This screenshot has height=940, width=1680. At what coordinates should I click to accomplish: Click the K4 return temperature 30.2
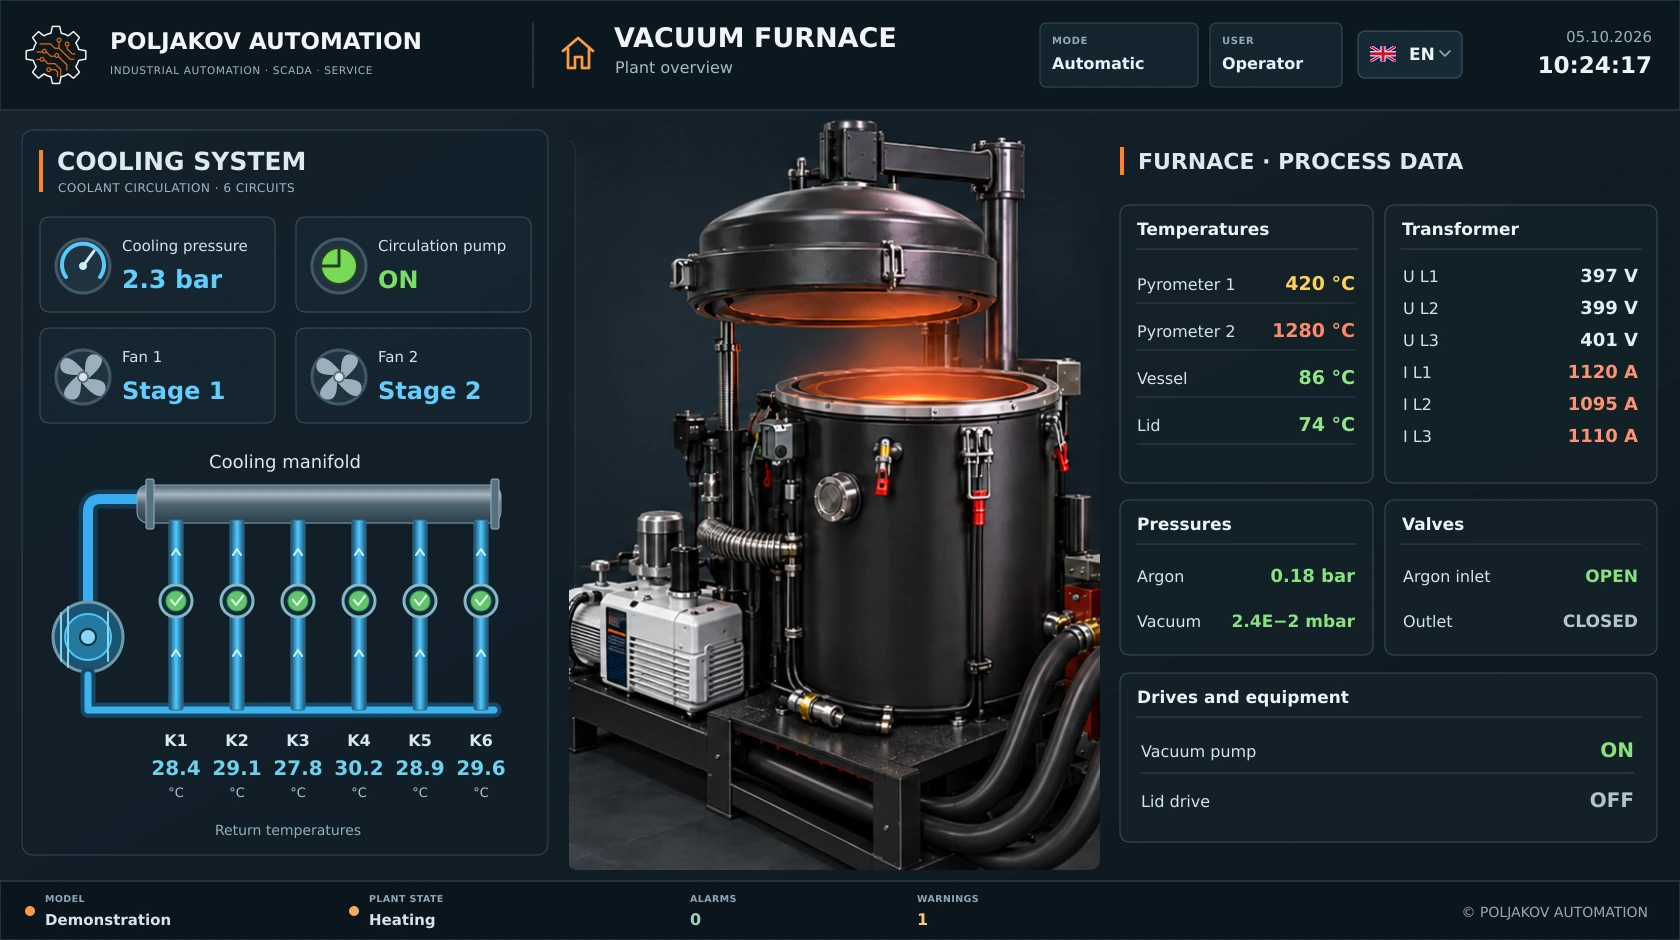(x=359, y=768)
